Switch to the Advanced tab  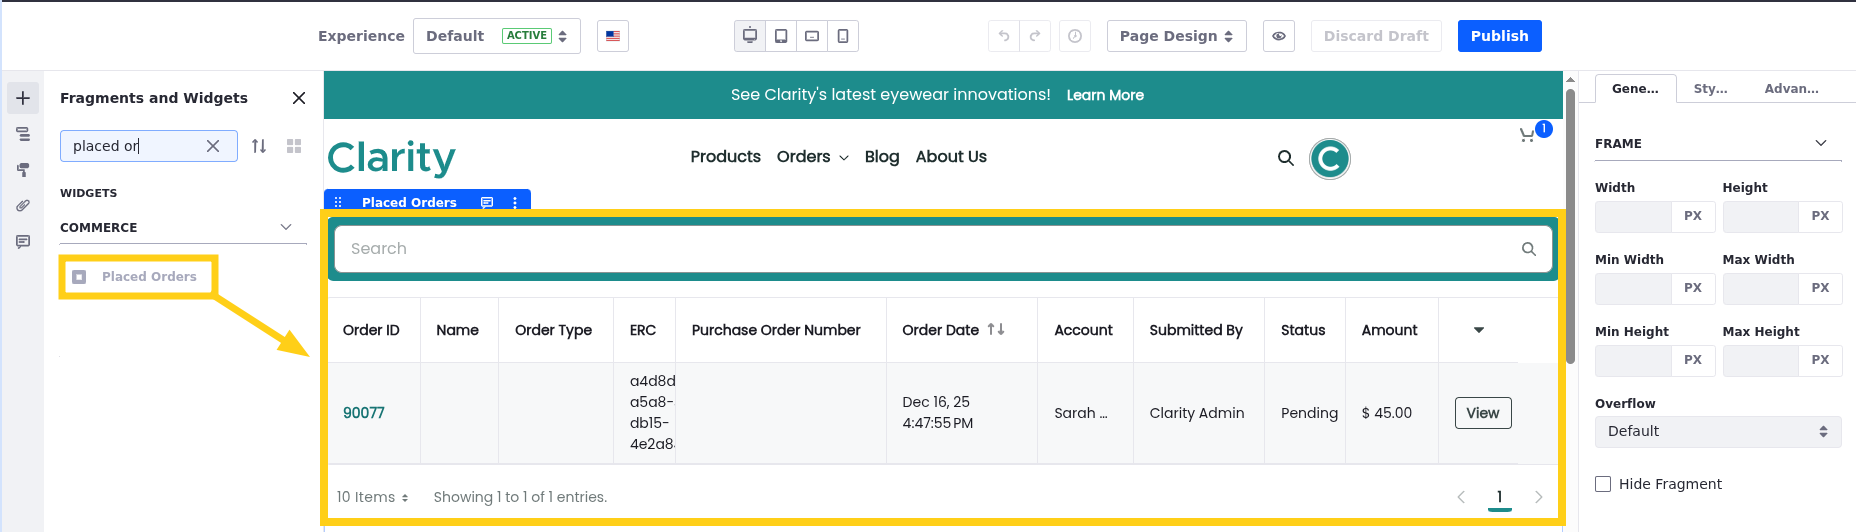[1792, 89]
